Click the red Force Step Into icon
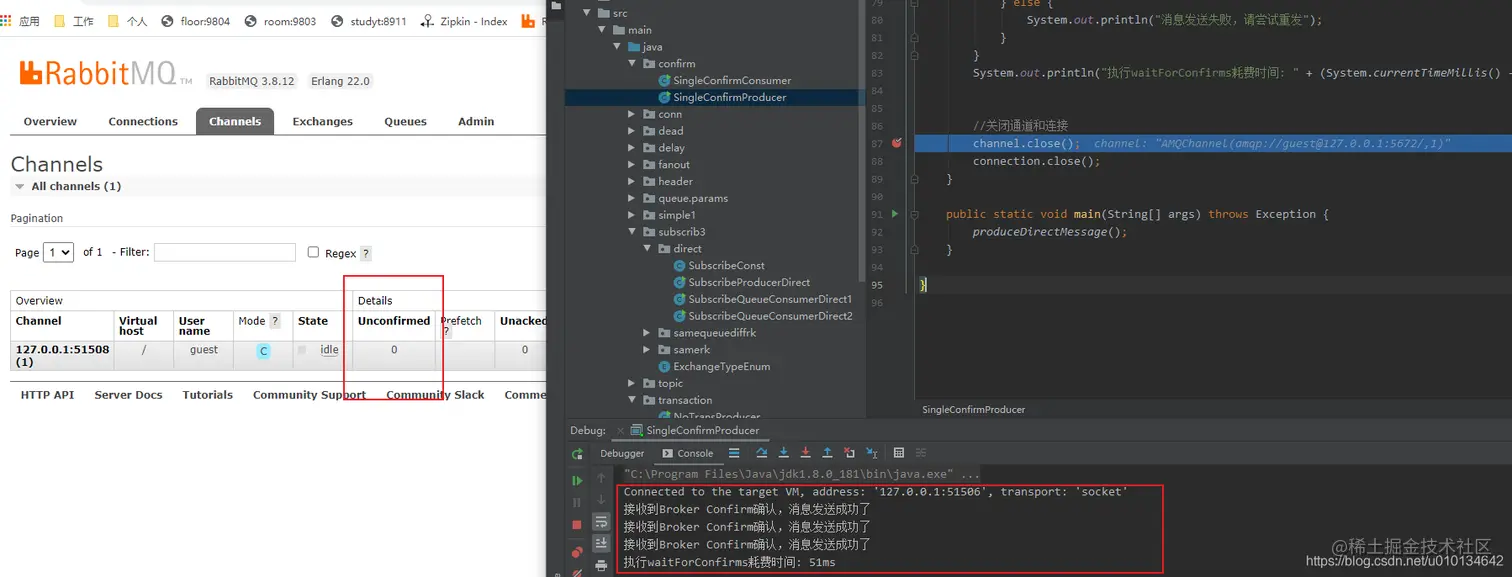This screenshot has width=1512, height=577. click(806, 453)
